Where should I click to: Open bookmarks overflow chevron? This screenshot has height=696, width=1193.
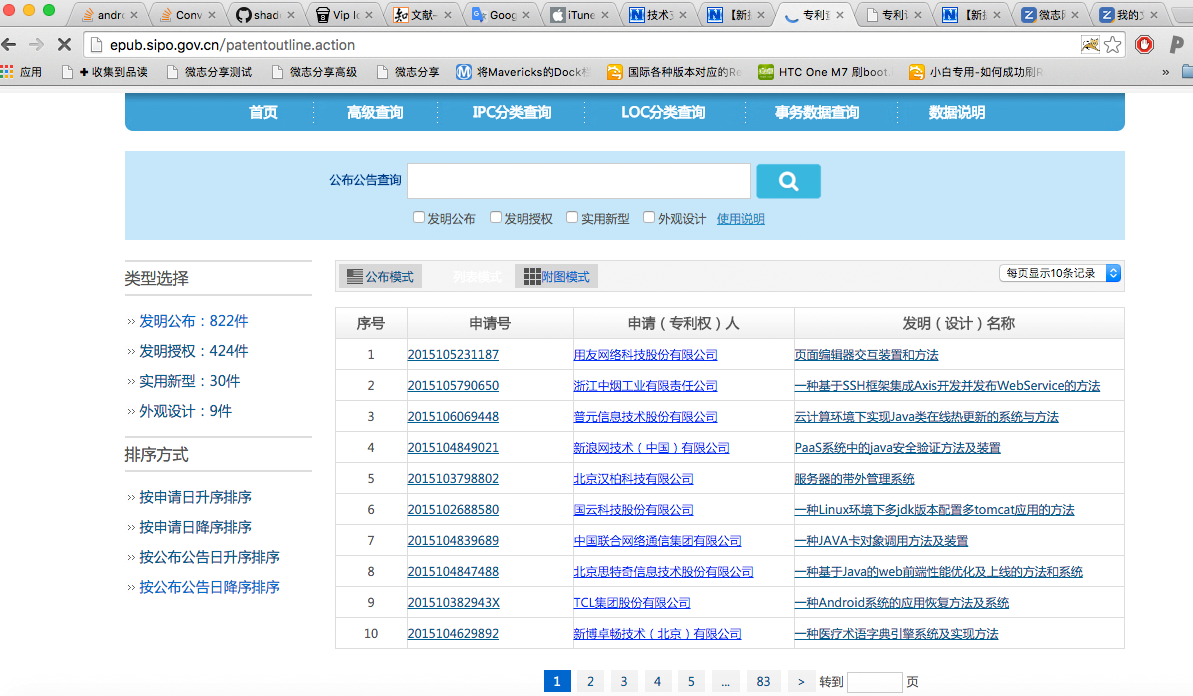(x=1165, y=72)
